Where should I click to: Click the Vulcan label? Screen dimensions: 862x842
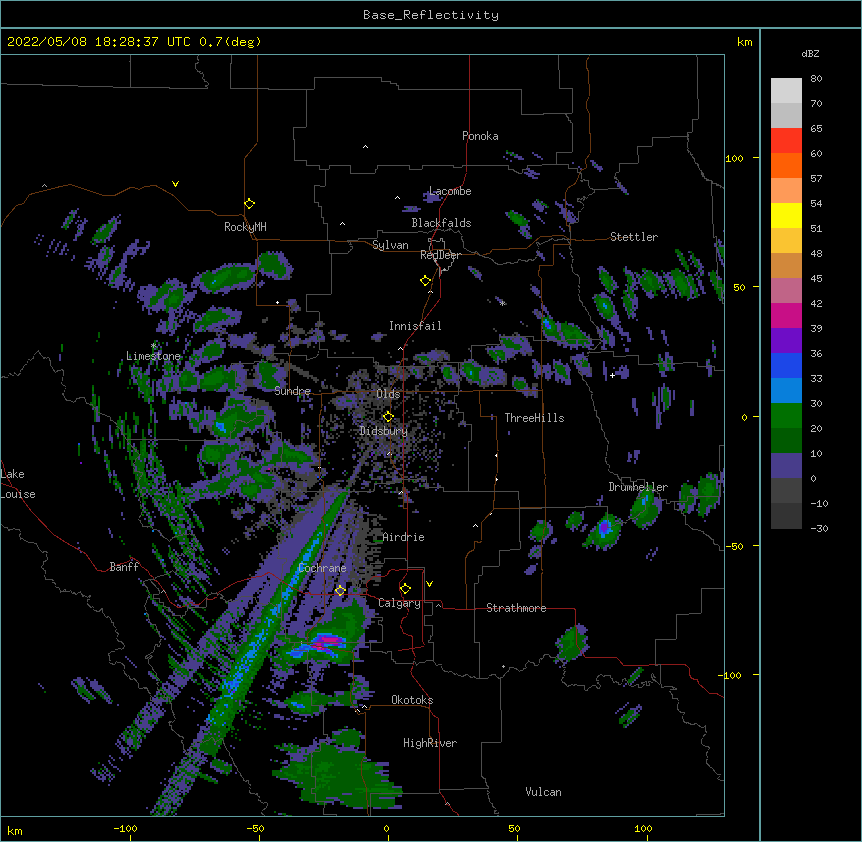coord(543,792)
